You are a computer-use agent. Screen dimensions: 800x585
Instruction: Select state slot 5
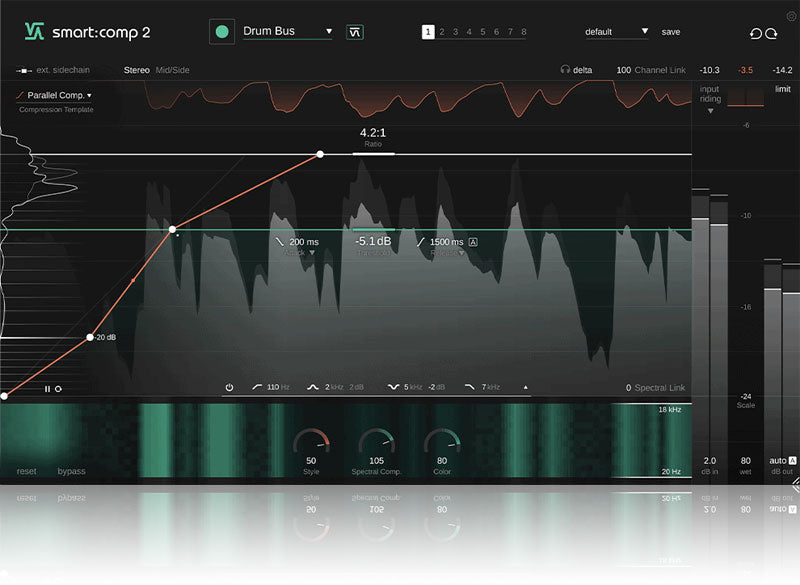[x=483, y=32]
